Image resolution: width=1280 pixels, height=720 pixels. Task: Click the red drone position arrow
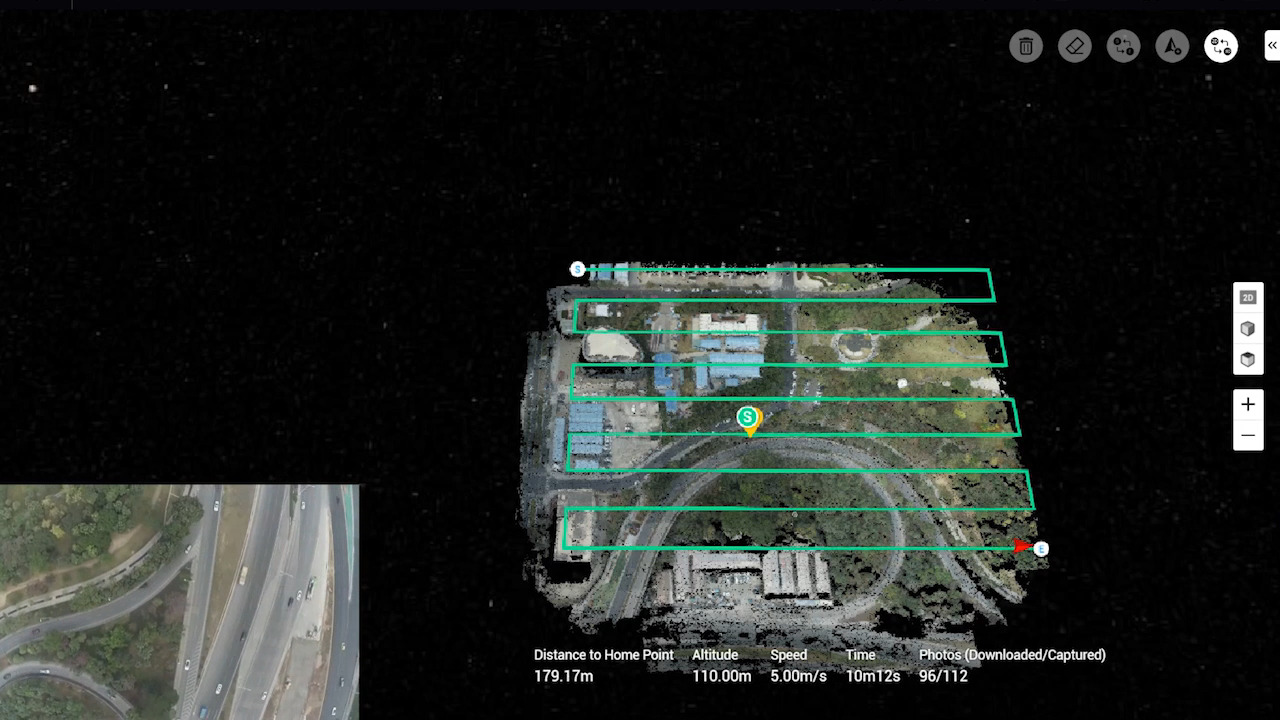click(x=1021, y=546)
